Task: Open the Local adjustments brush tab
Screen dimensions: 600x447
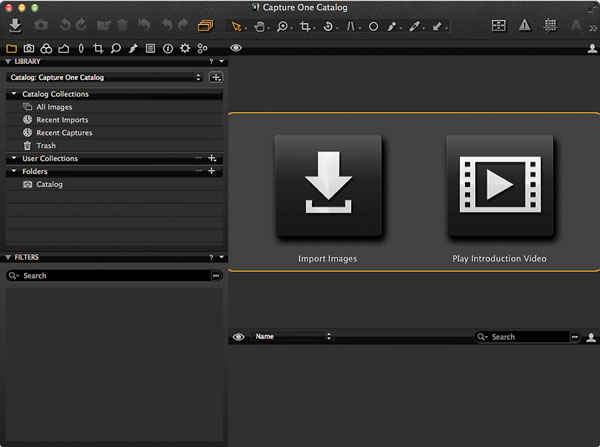Action: pos(133,49)
